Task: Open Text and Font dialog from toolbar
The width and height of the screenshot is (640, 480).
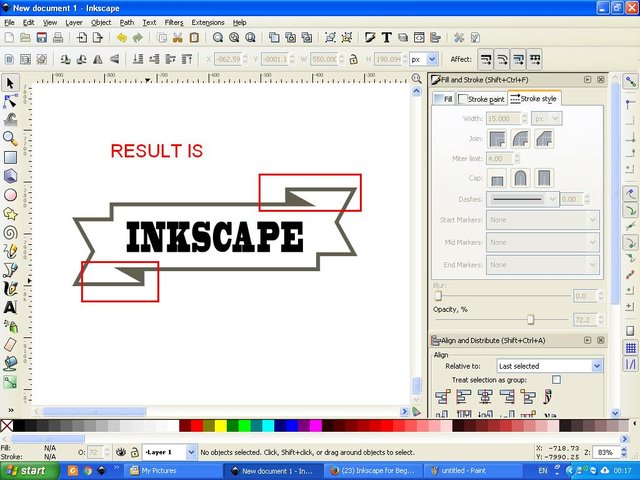Action: click(x=386, y=38)
